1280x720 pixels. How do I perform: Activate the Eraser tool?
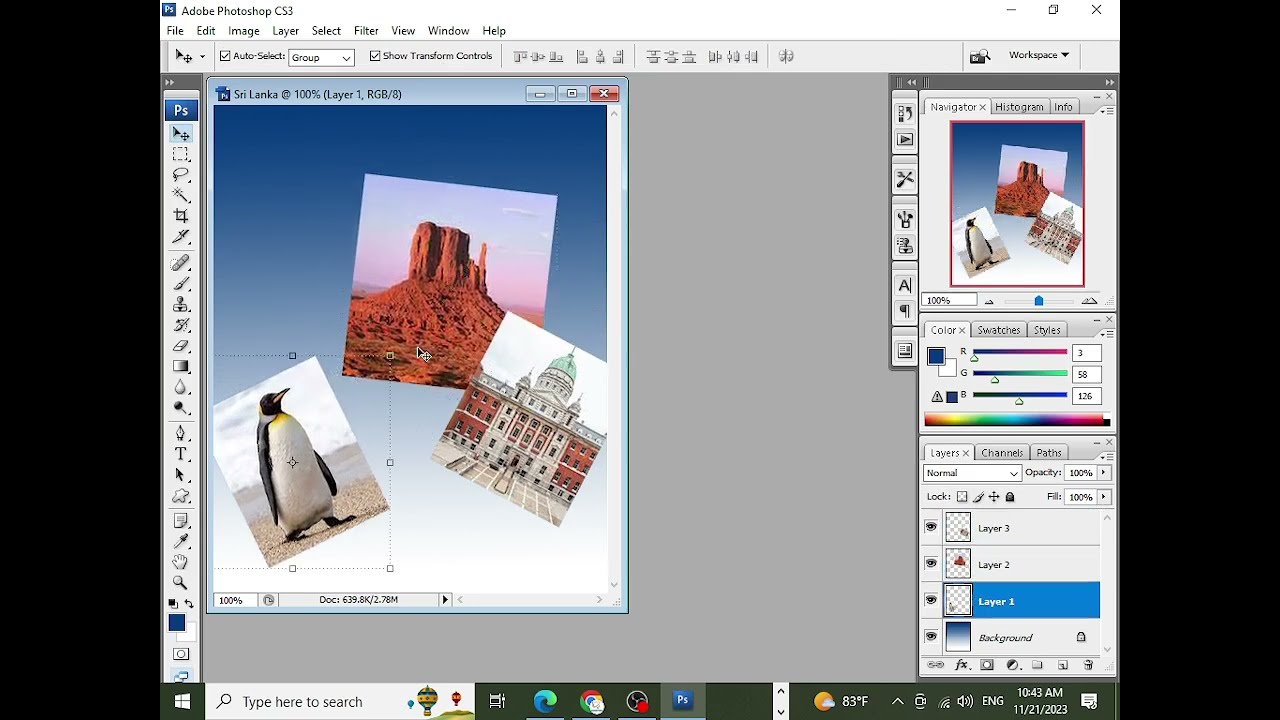(181, 346)
